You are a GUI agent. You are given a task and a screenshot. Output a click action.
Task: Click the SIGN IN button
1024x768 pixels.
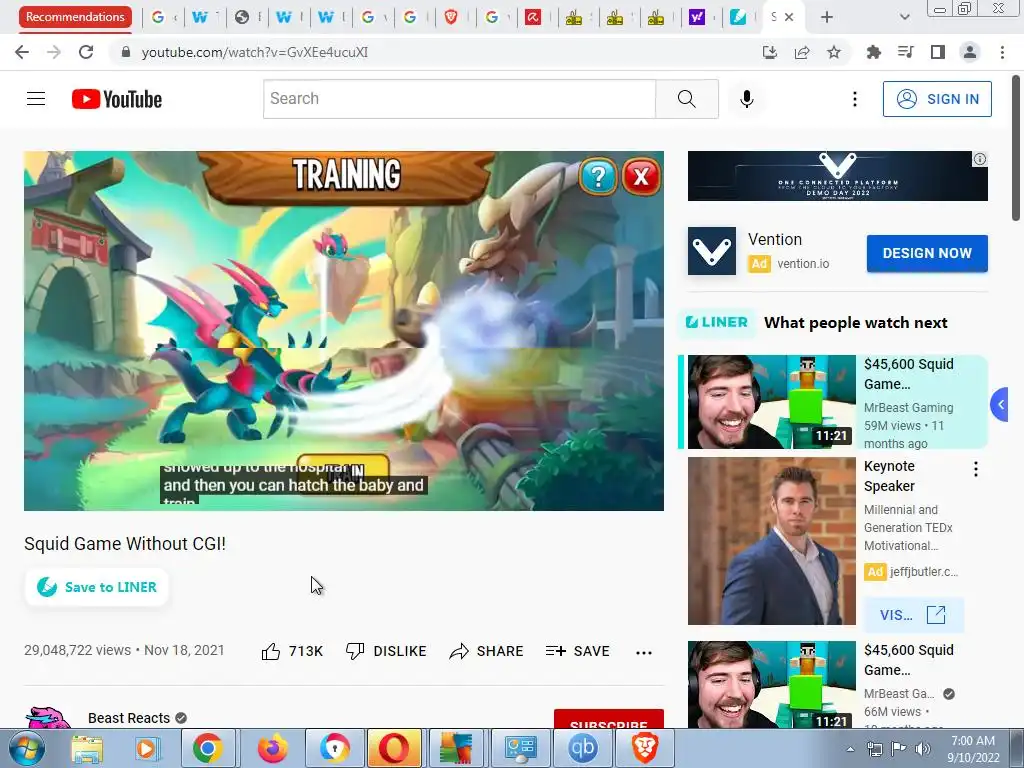tap(937, 99)
